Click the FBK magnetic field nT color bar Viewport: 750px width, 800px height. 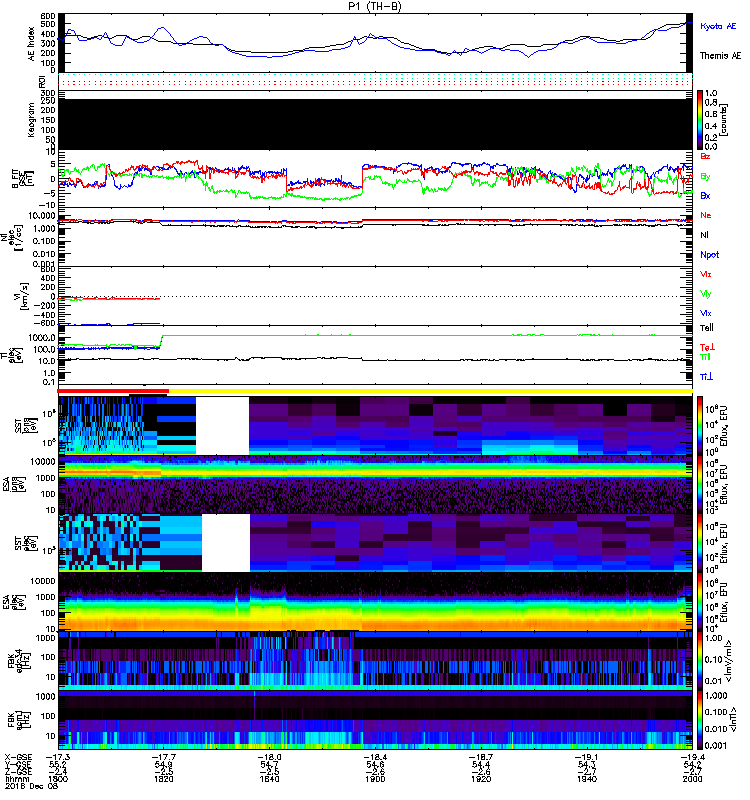[x=701, y=720]
